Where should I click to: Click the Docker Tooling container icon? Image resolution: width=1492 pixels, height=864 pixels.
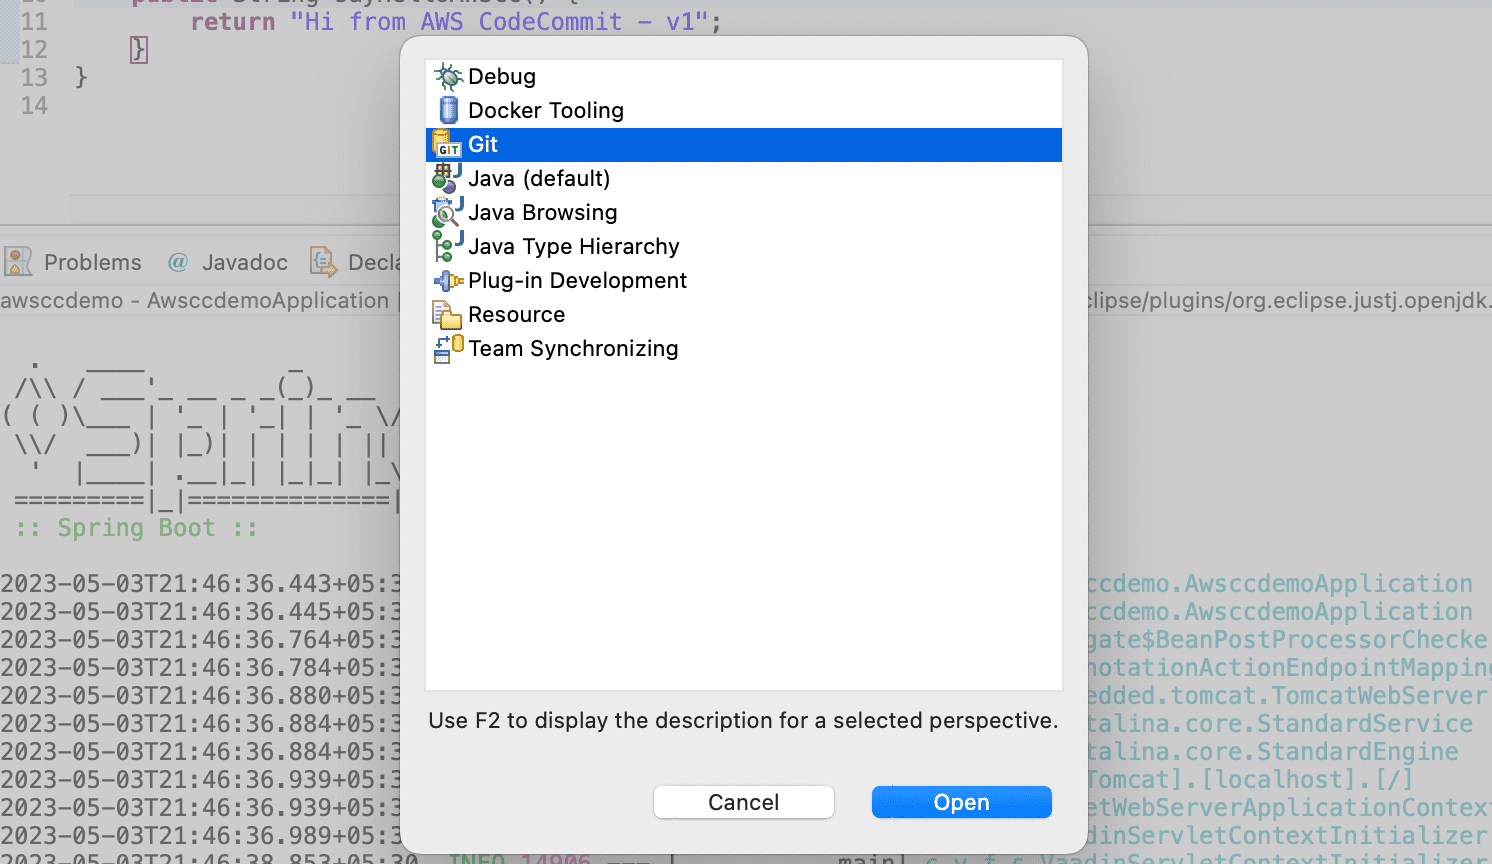[449, 110]
